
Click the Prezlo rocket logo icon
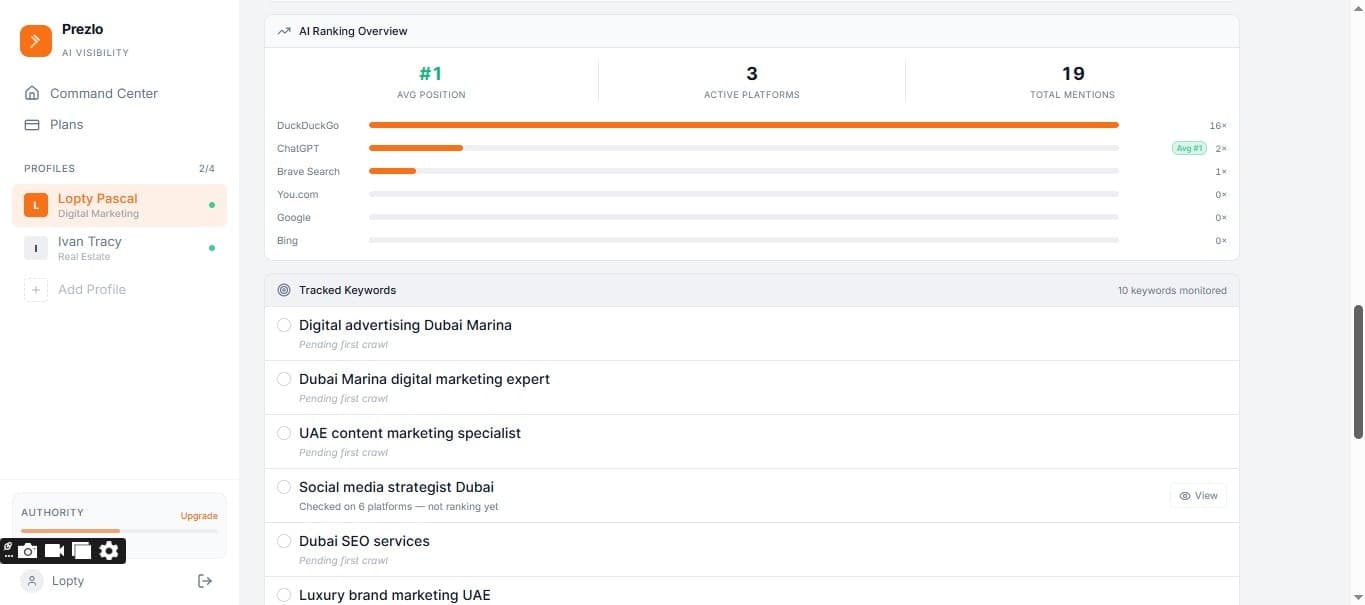[x=35, y=40]
